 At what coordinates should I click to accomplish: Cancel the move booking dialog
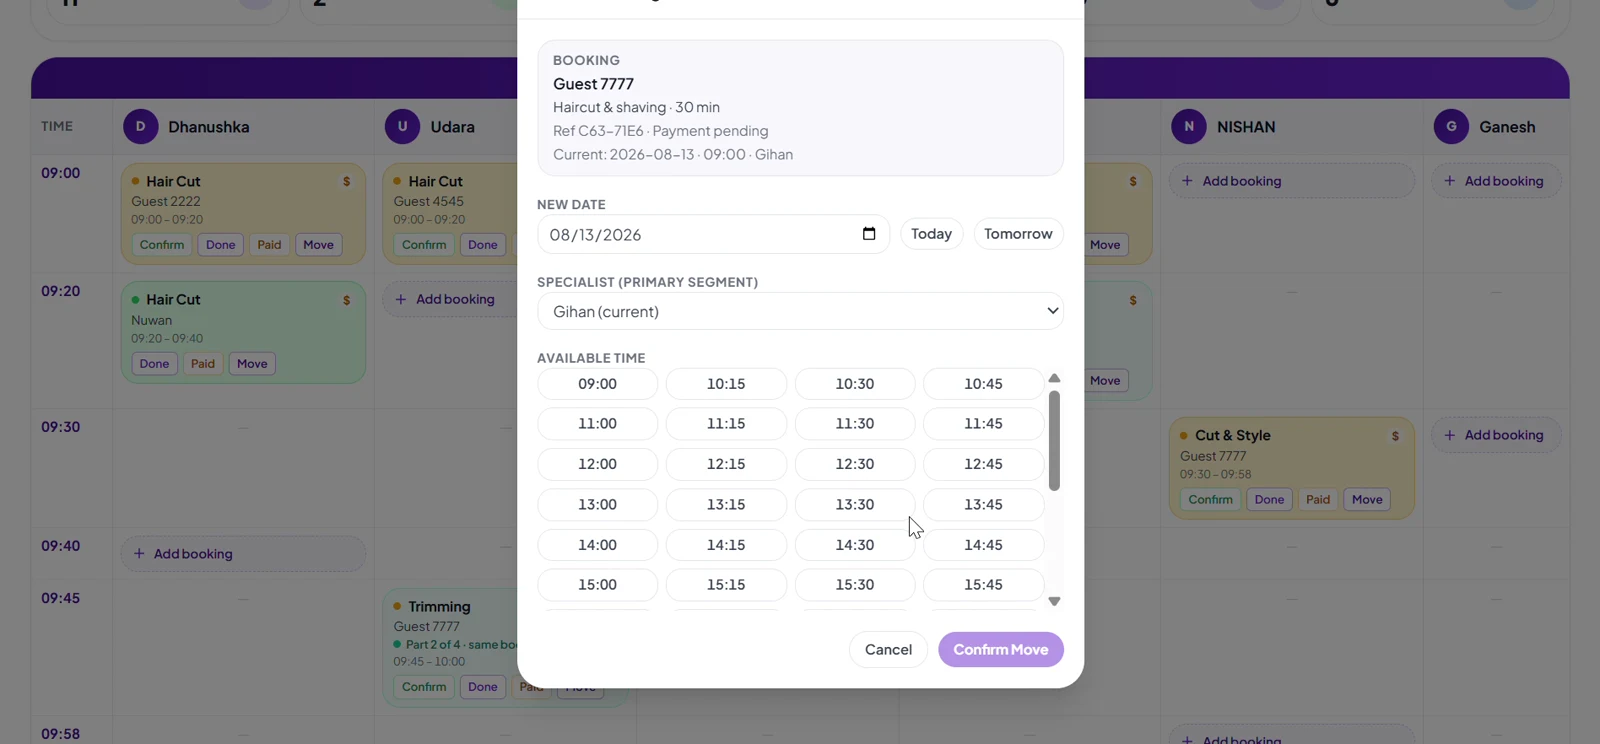point(888,650)
